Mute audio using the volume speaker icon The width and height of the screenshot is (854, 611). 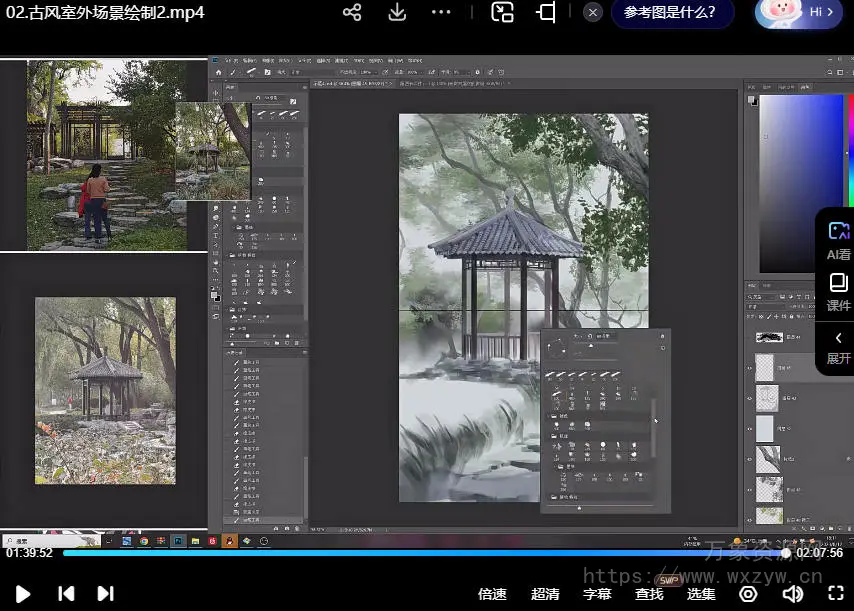tap(792, 594)
